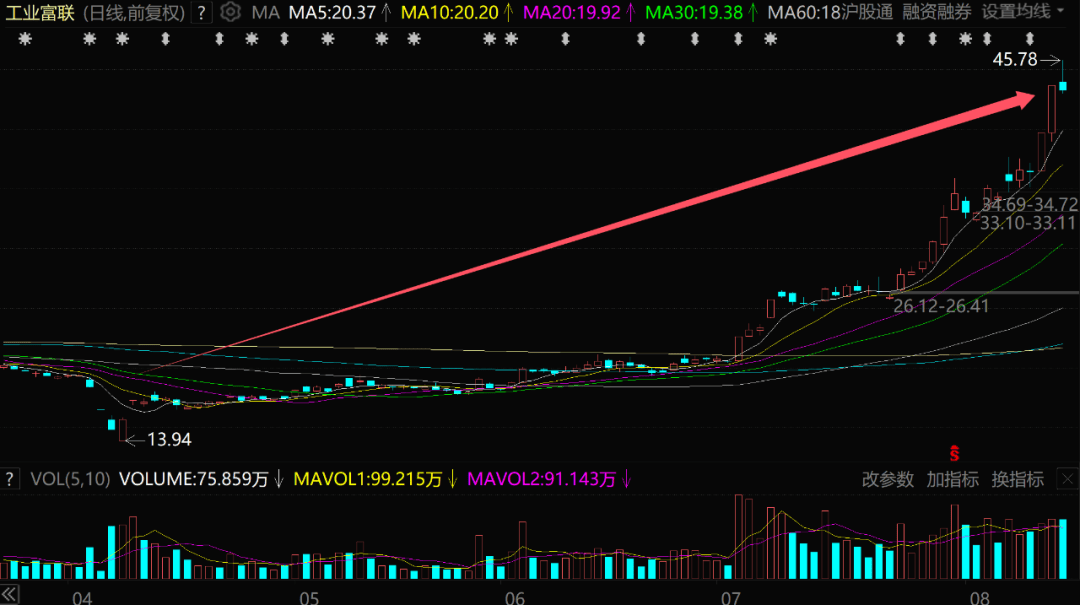Open the 设置均线 dropdown
The image size is (1080, 605).
point(1022,13)
